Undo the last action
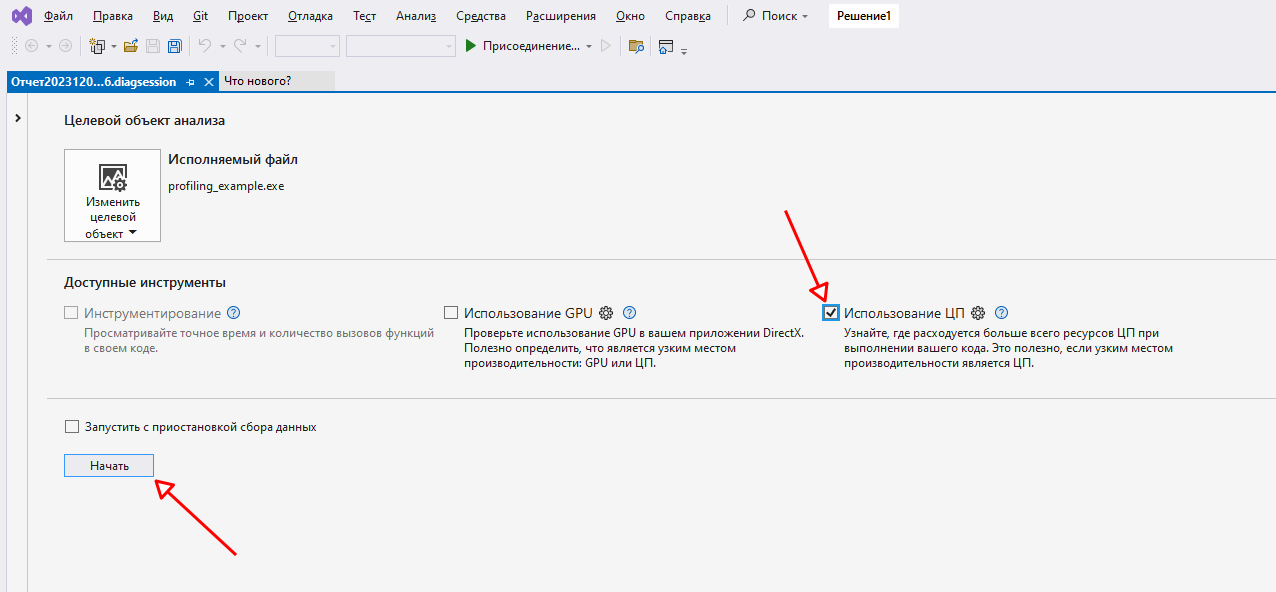 (205, 46)
